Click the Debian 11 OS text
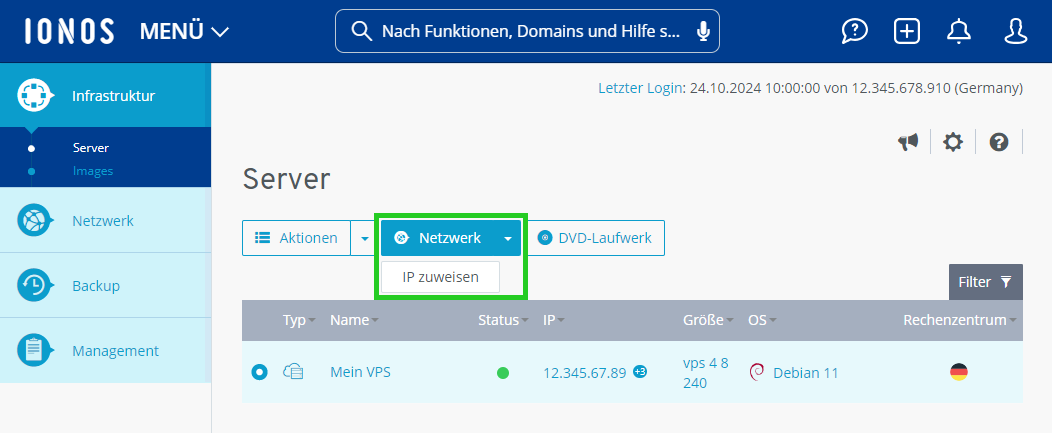This screenshot has width=1052, height=433. coord(806,373)
